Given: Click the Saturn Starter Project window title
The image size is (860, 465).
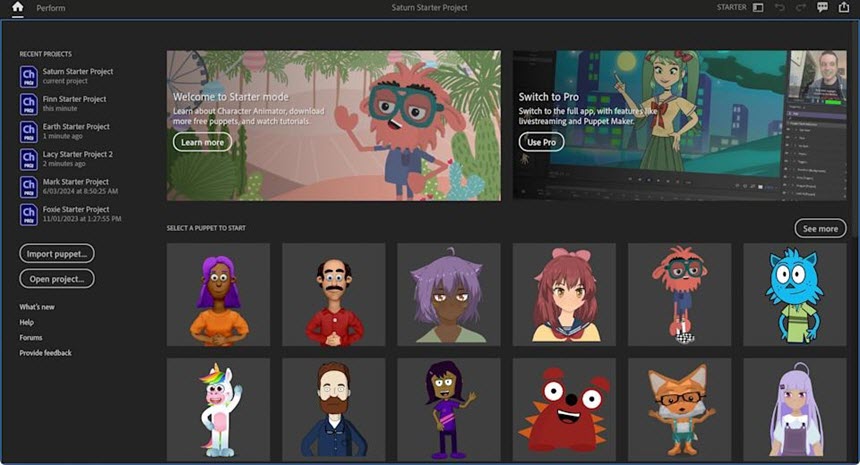Looking at the screenshot, I should (x=429, y=8).
